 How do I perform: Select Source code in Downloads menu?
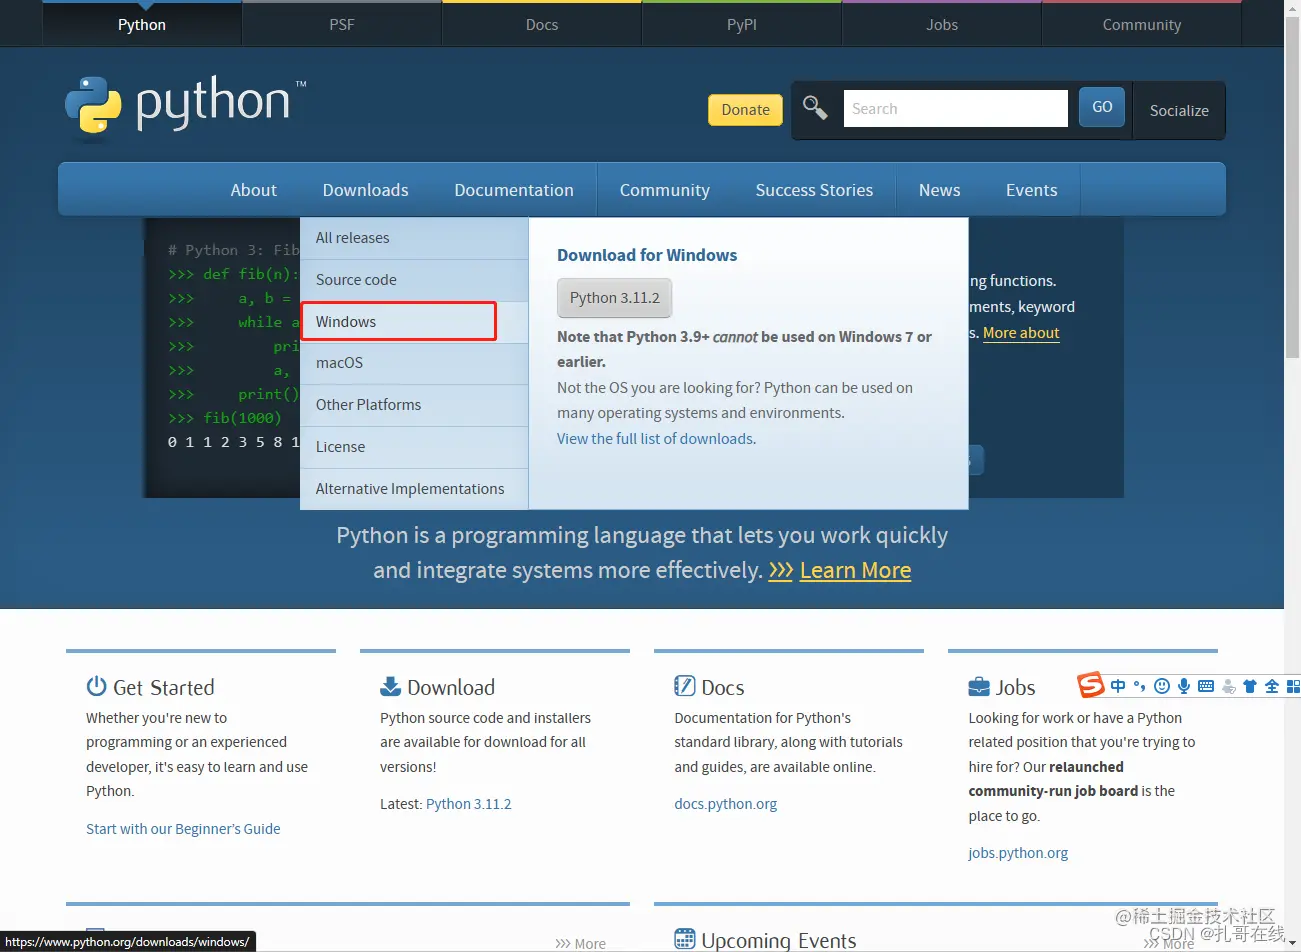coord(414,280)
